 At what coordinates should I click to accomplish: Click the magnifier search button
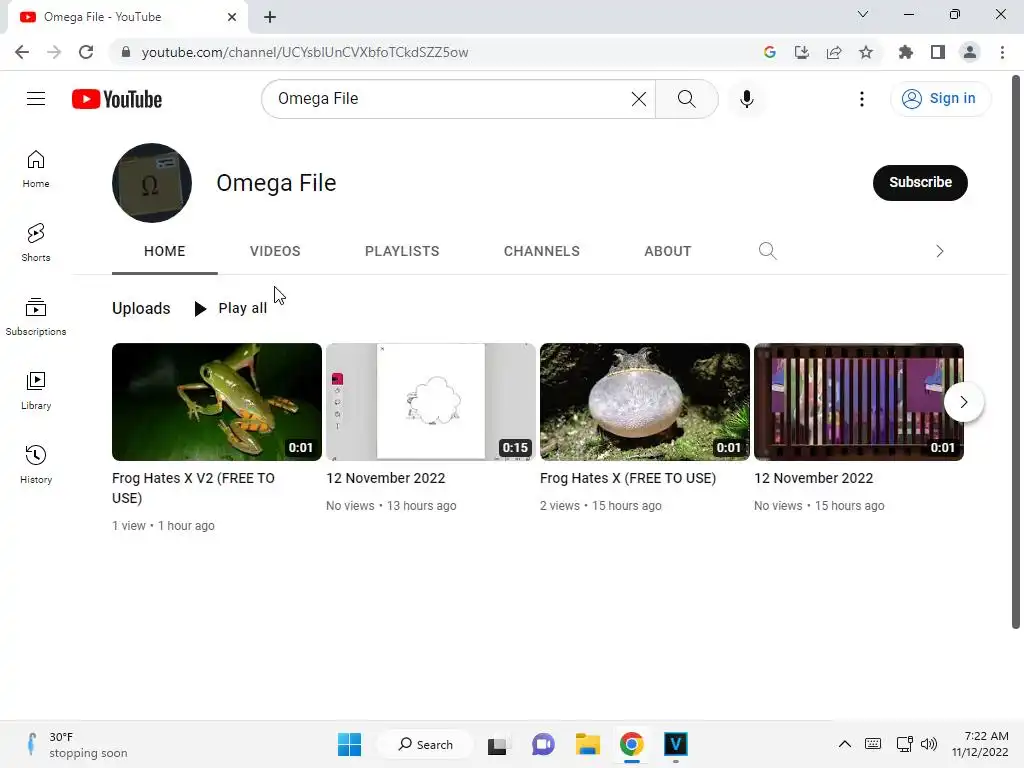coord(686,99)
